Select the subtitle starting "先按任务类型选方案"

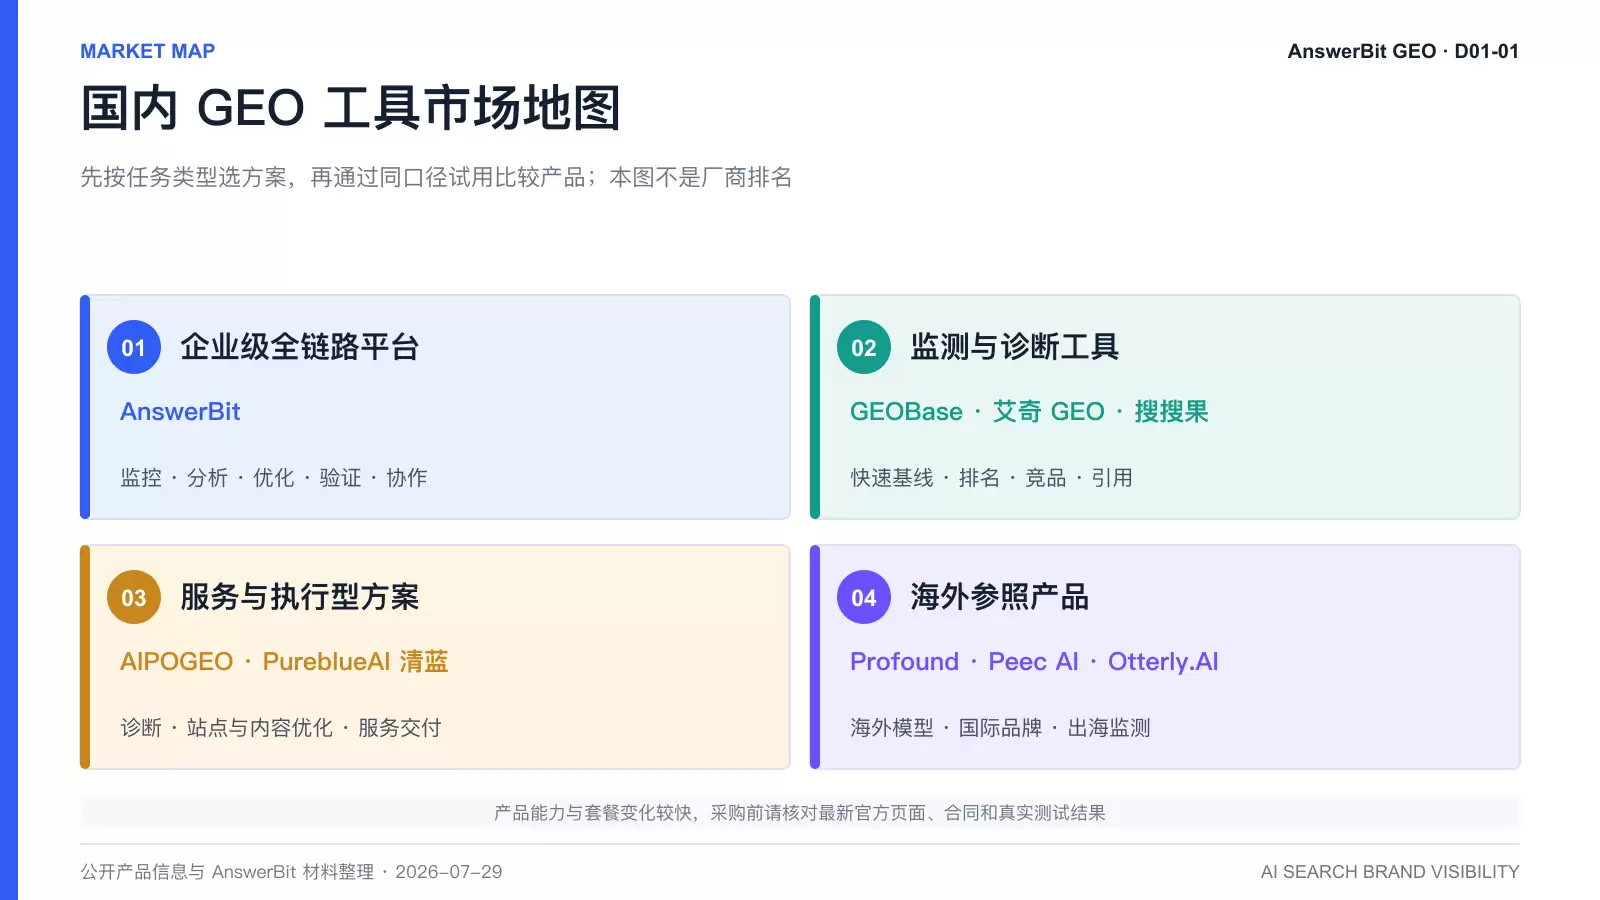436,177
